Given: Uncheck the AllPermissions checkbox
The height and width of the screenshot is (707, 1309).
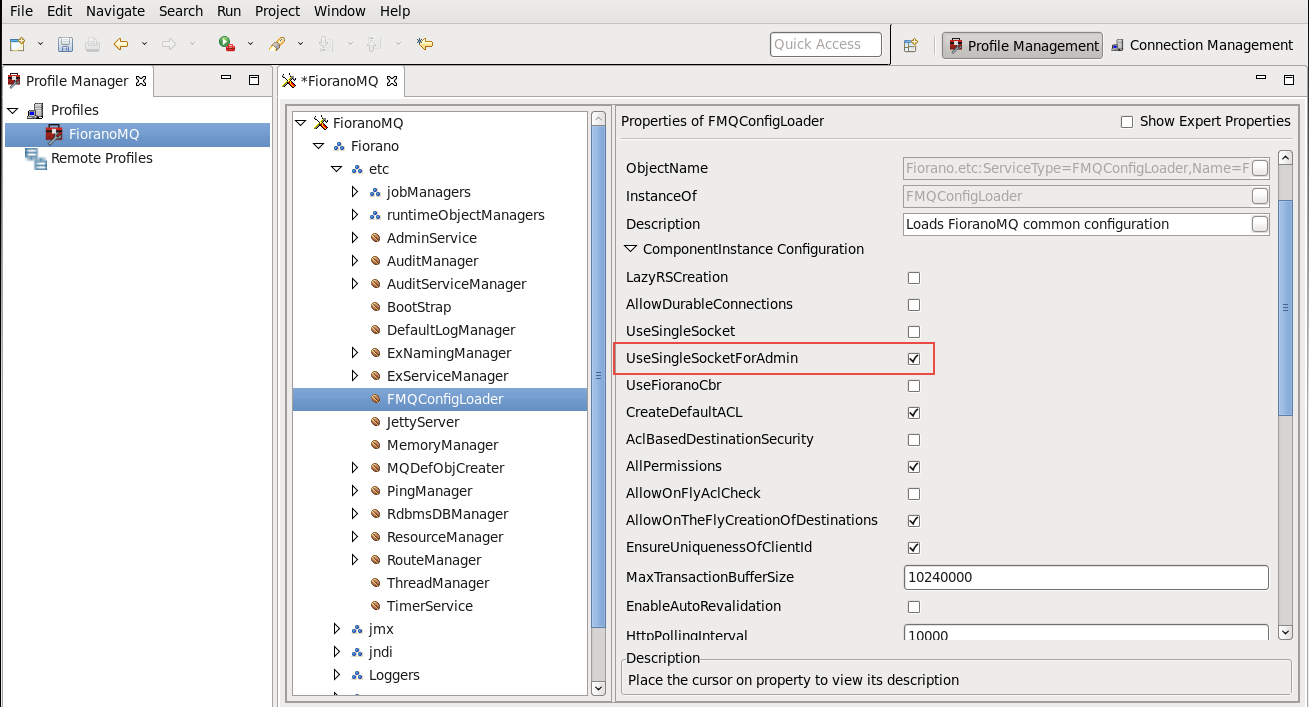Looking at the screenshot, I should click(x=913, y=467).
